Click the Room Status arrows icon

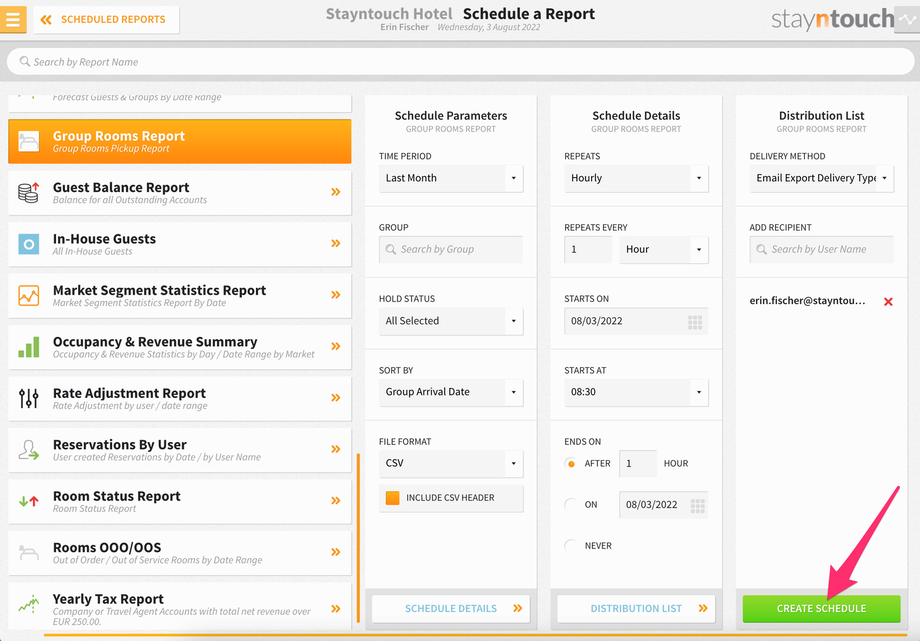coord(28,501)
